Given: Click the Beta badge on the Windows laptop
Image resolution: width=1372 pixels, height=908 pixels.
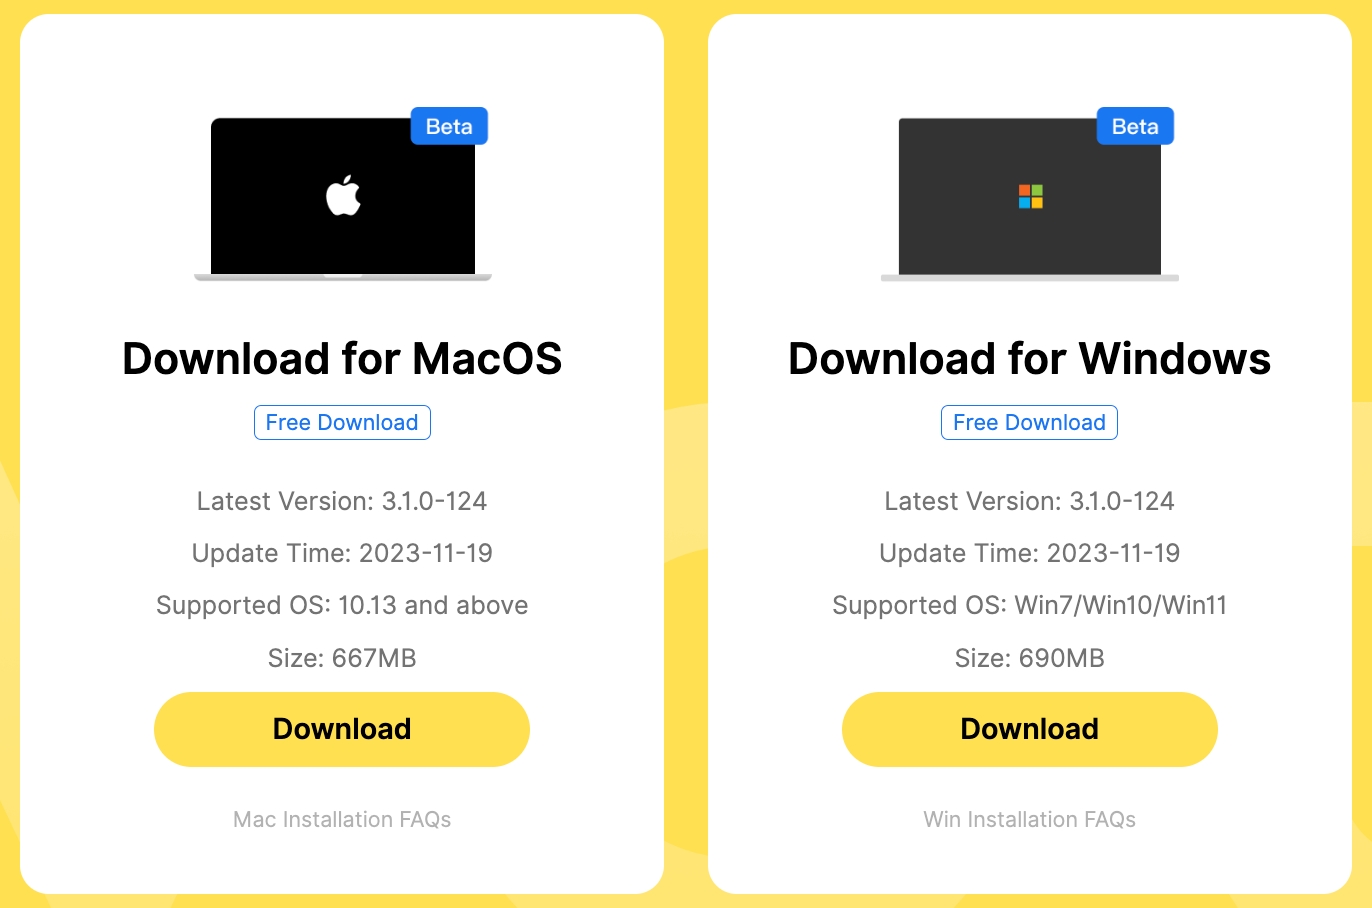Looking at the screenshot, I should (x=1135, y=126).
